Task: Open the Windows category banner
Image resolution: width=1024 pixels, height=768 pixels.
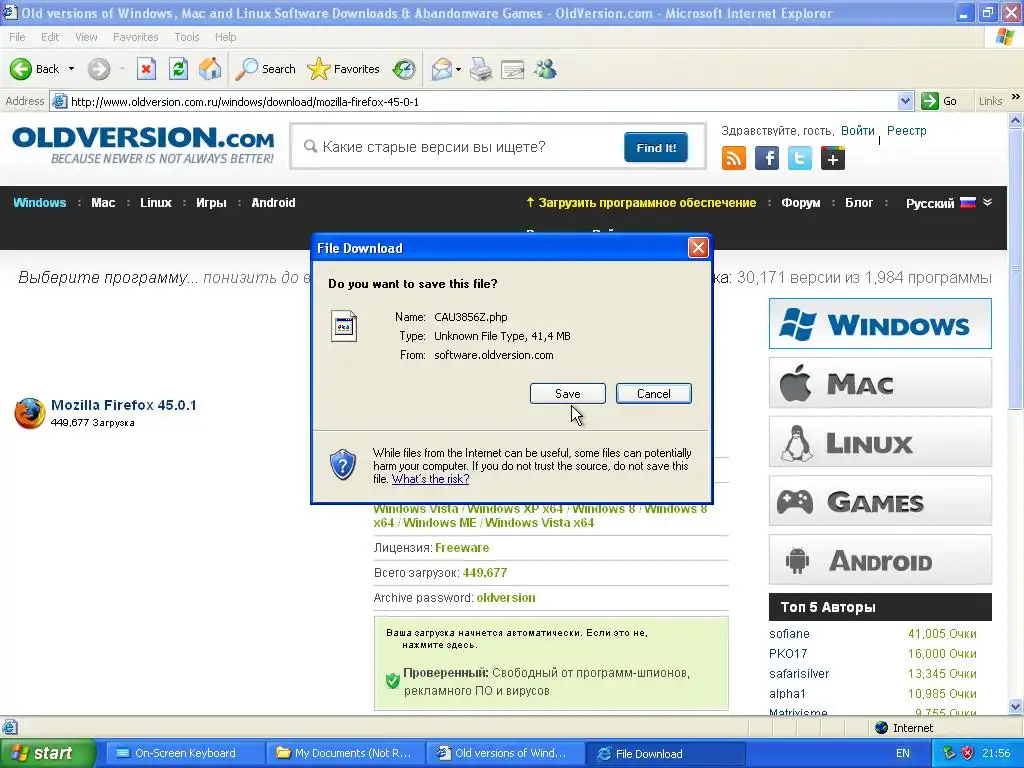Action: (x=880, y=324)
